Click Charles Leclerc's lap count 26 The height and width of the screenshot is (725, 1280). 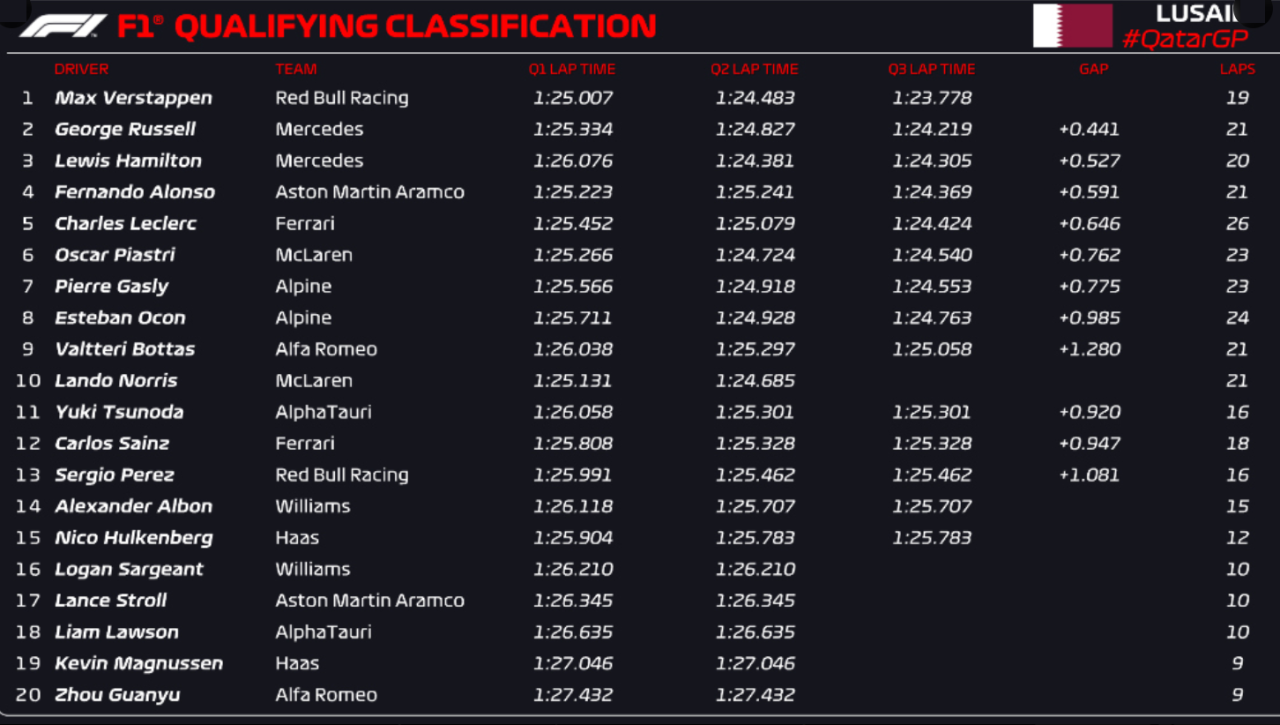click(1237, 224)
